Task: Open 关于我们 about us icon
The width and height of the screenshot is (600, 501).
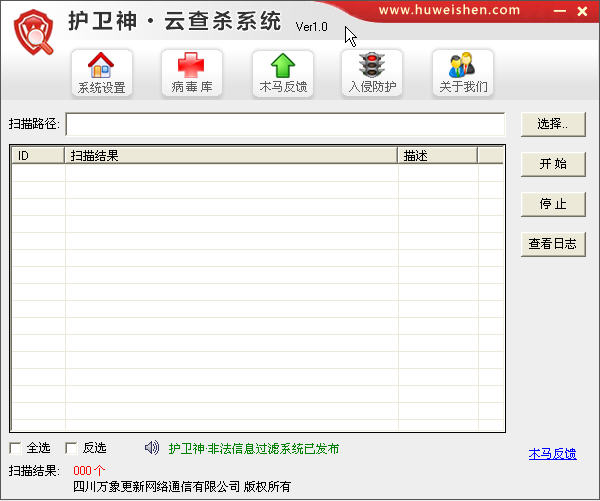Action: [463, 73]
